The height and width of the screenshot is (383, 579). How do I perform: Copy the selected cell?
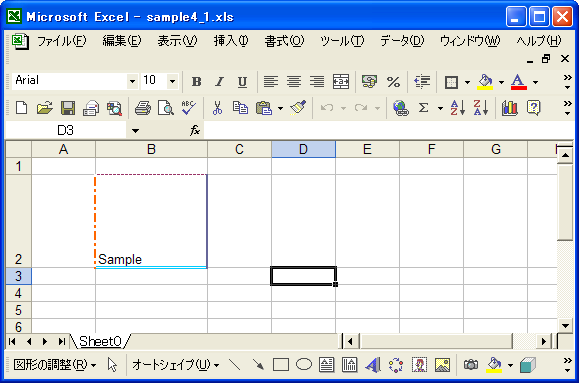240,108
